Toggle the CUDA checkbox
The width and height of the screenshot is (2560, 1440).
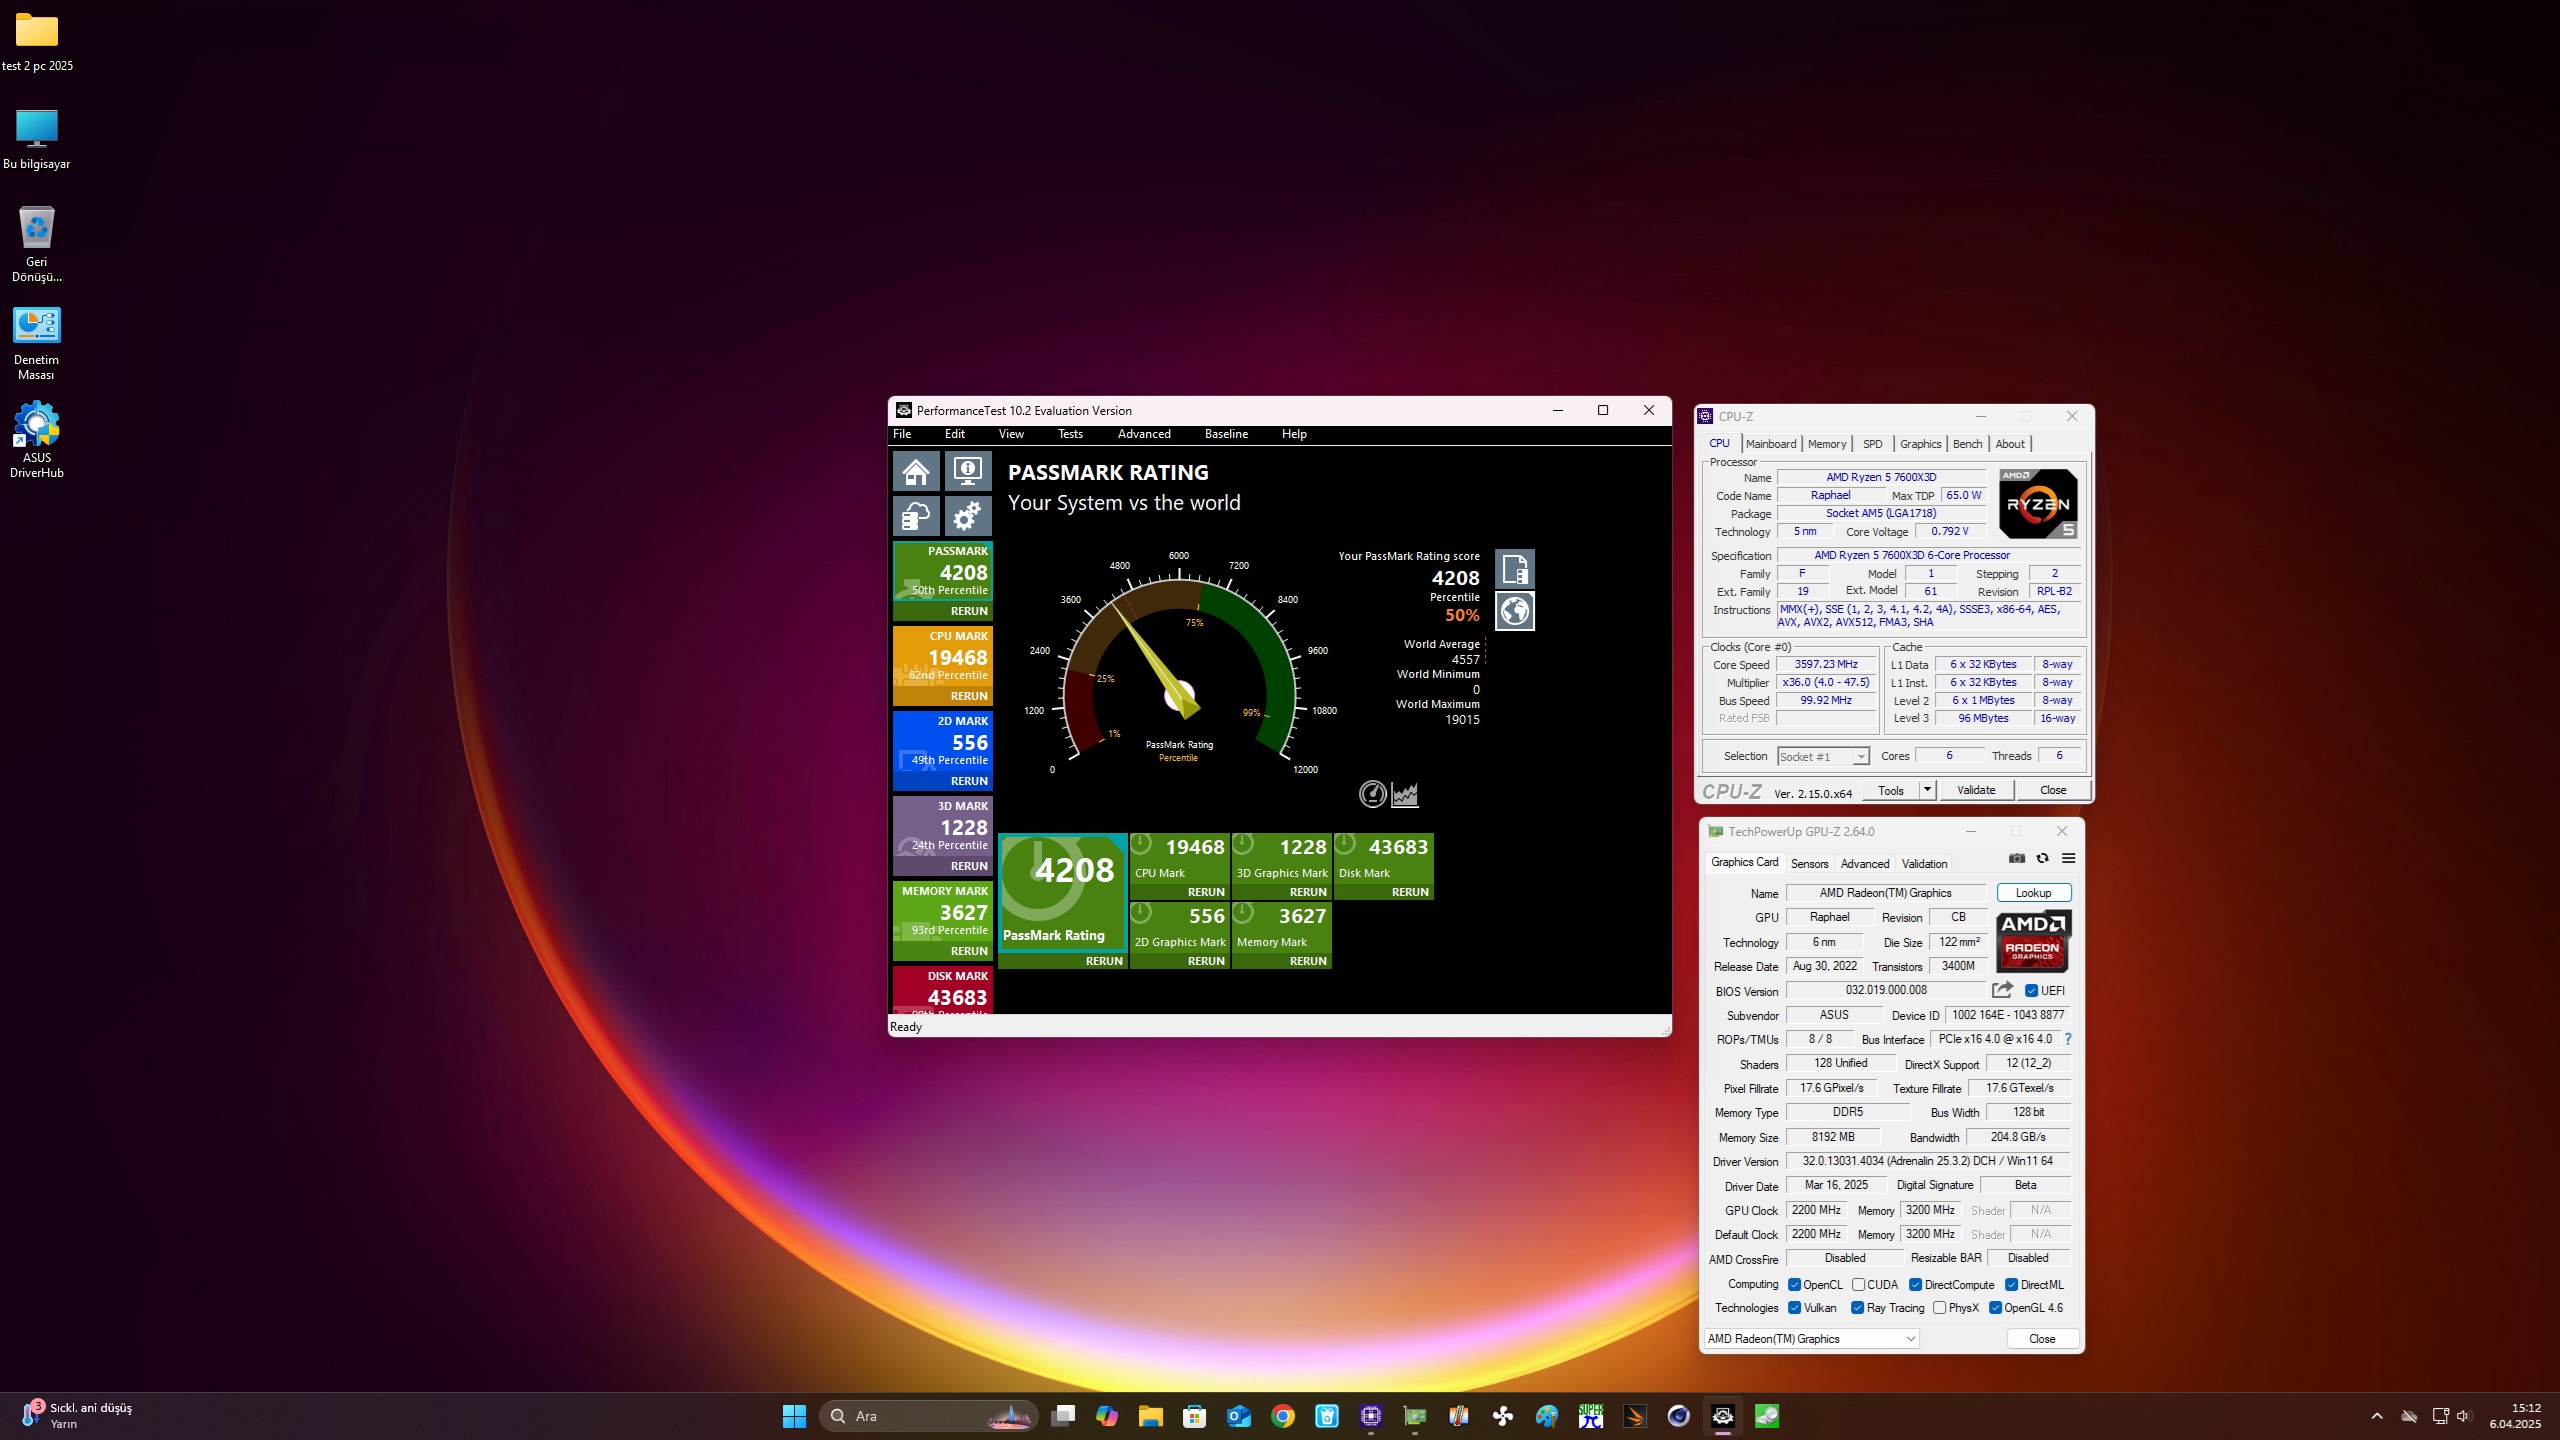point(1858,1285)
